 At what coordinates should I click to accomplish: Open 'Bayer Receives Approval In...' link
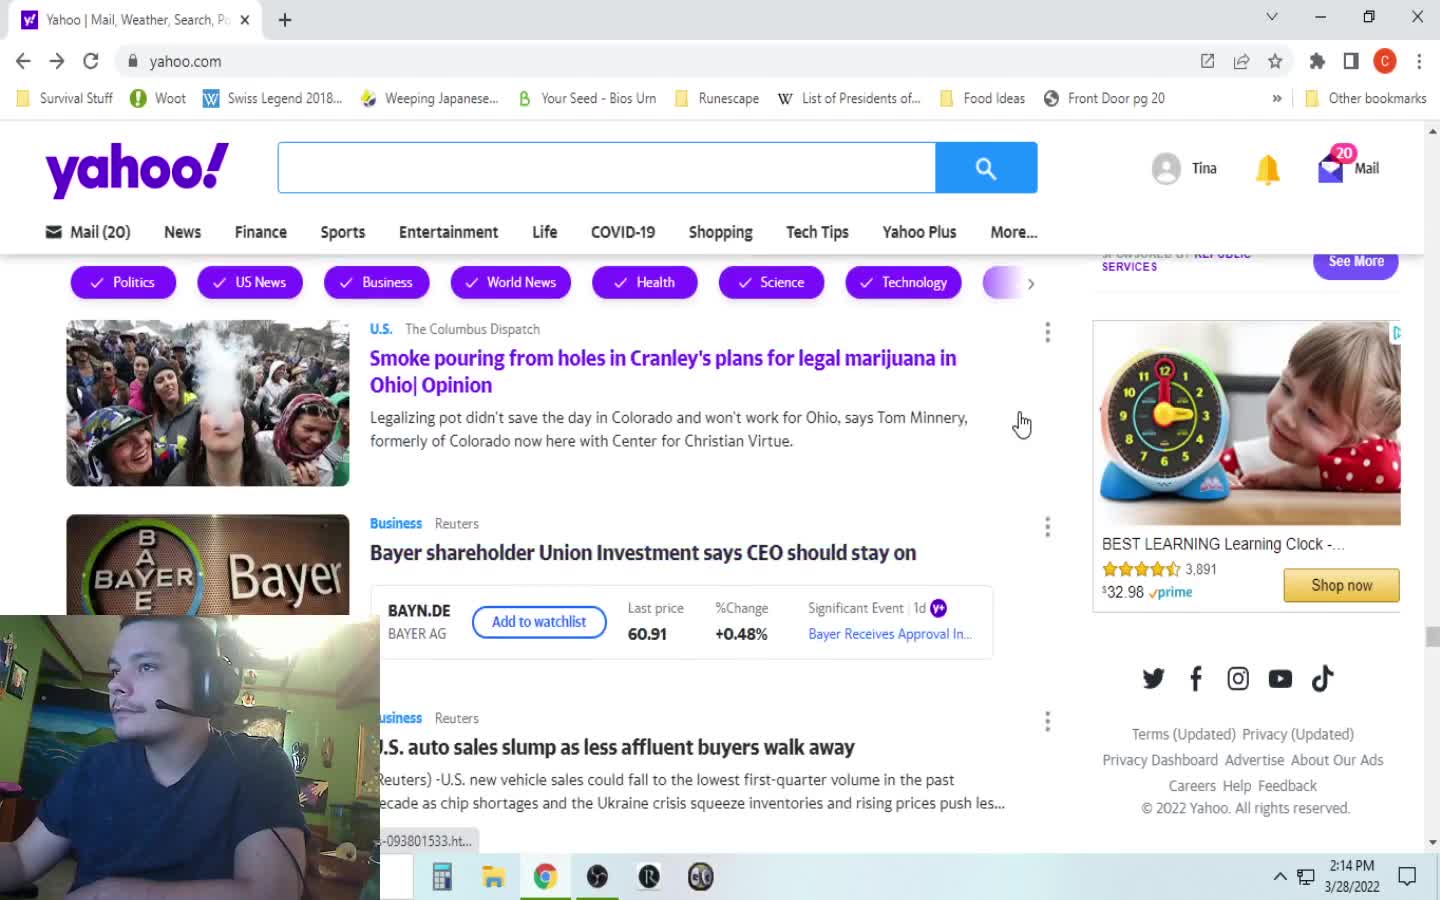[890, 634]
